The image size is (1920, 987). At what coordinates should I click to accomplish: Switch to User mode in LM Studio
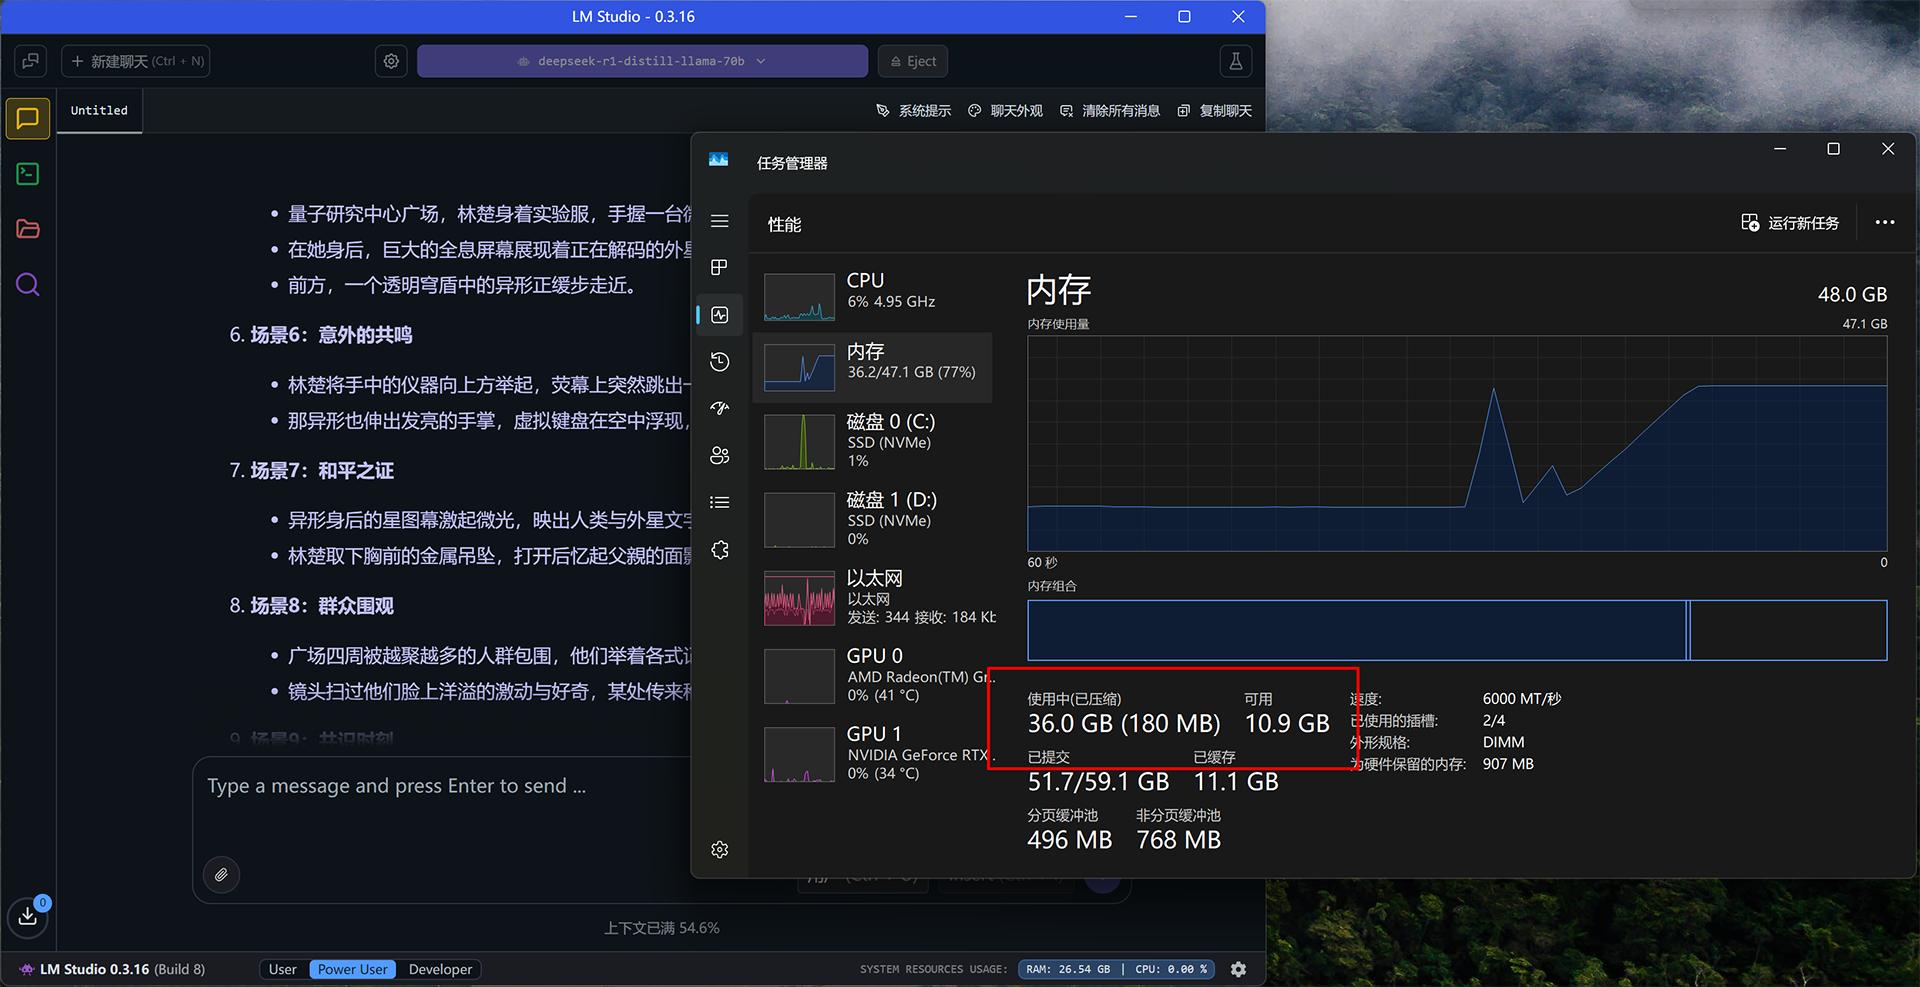283,969
